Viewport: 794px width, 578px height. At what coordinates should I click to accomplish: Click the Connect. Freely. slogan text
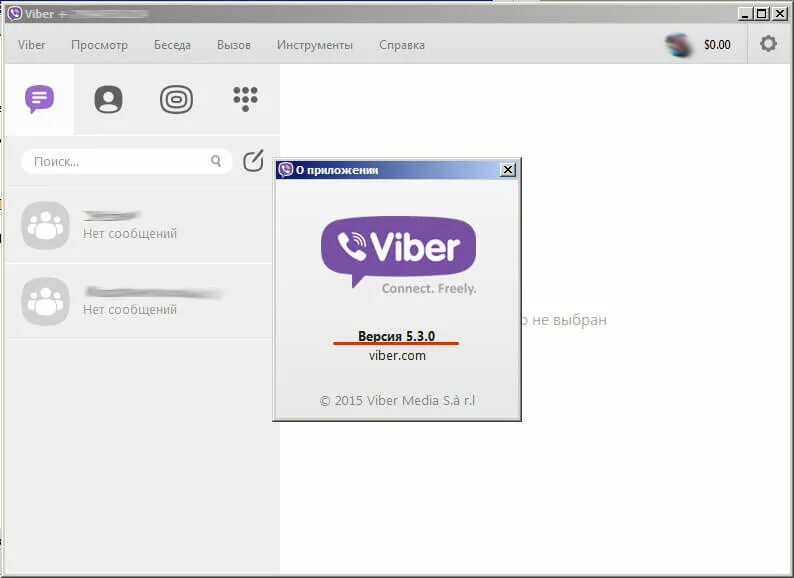(x=429, y=289)
